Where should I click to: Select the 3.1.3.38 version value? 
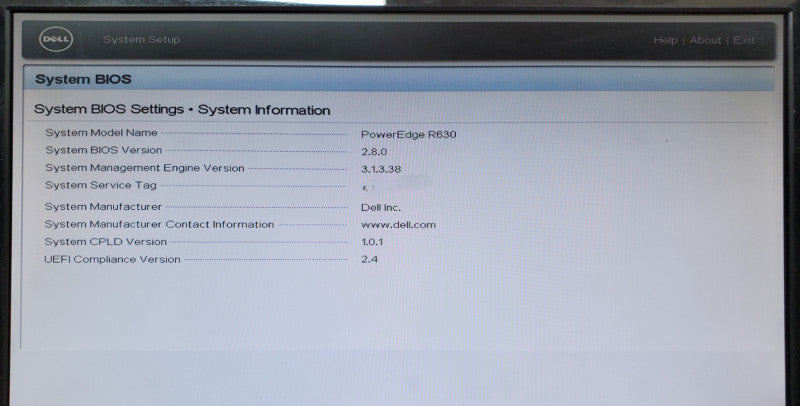(x=381, y=169)
